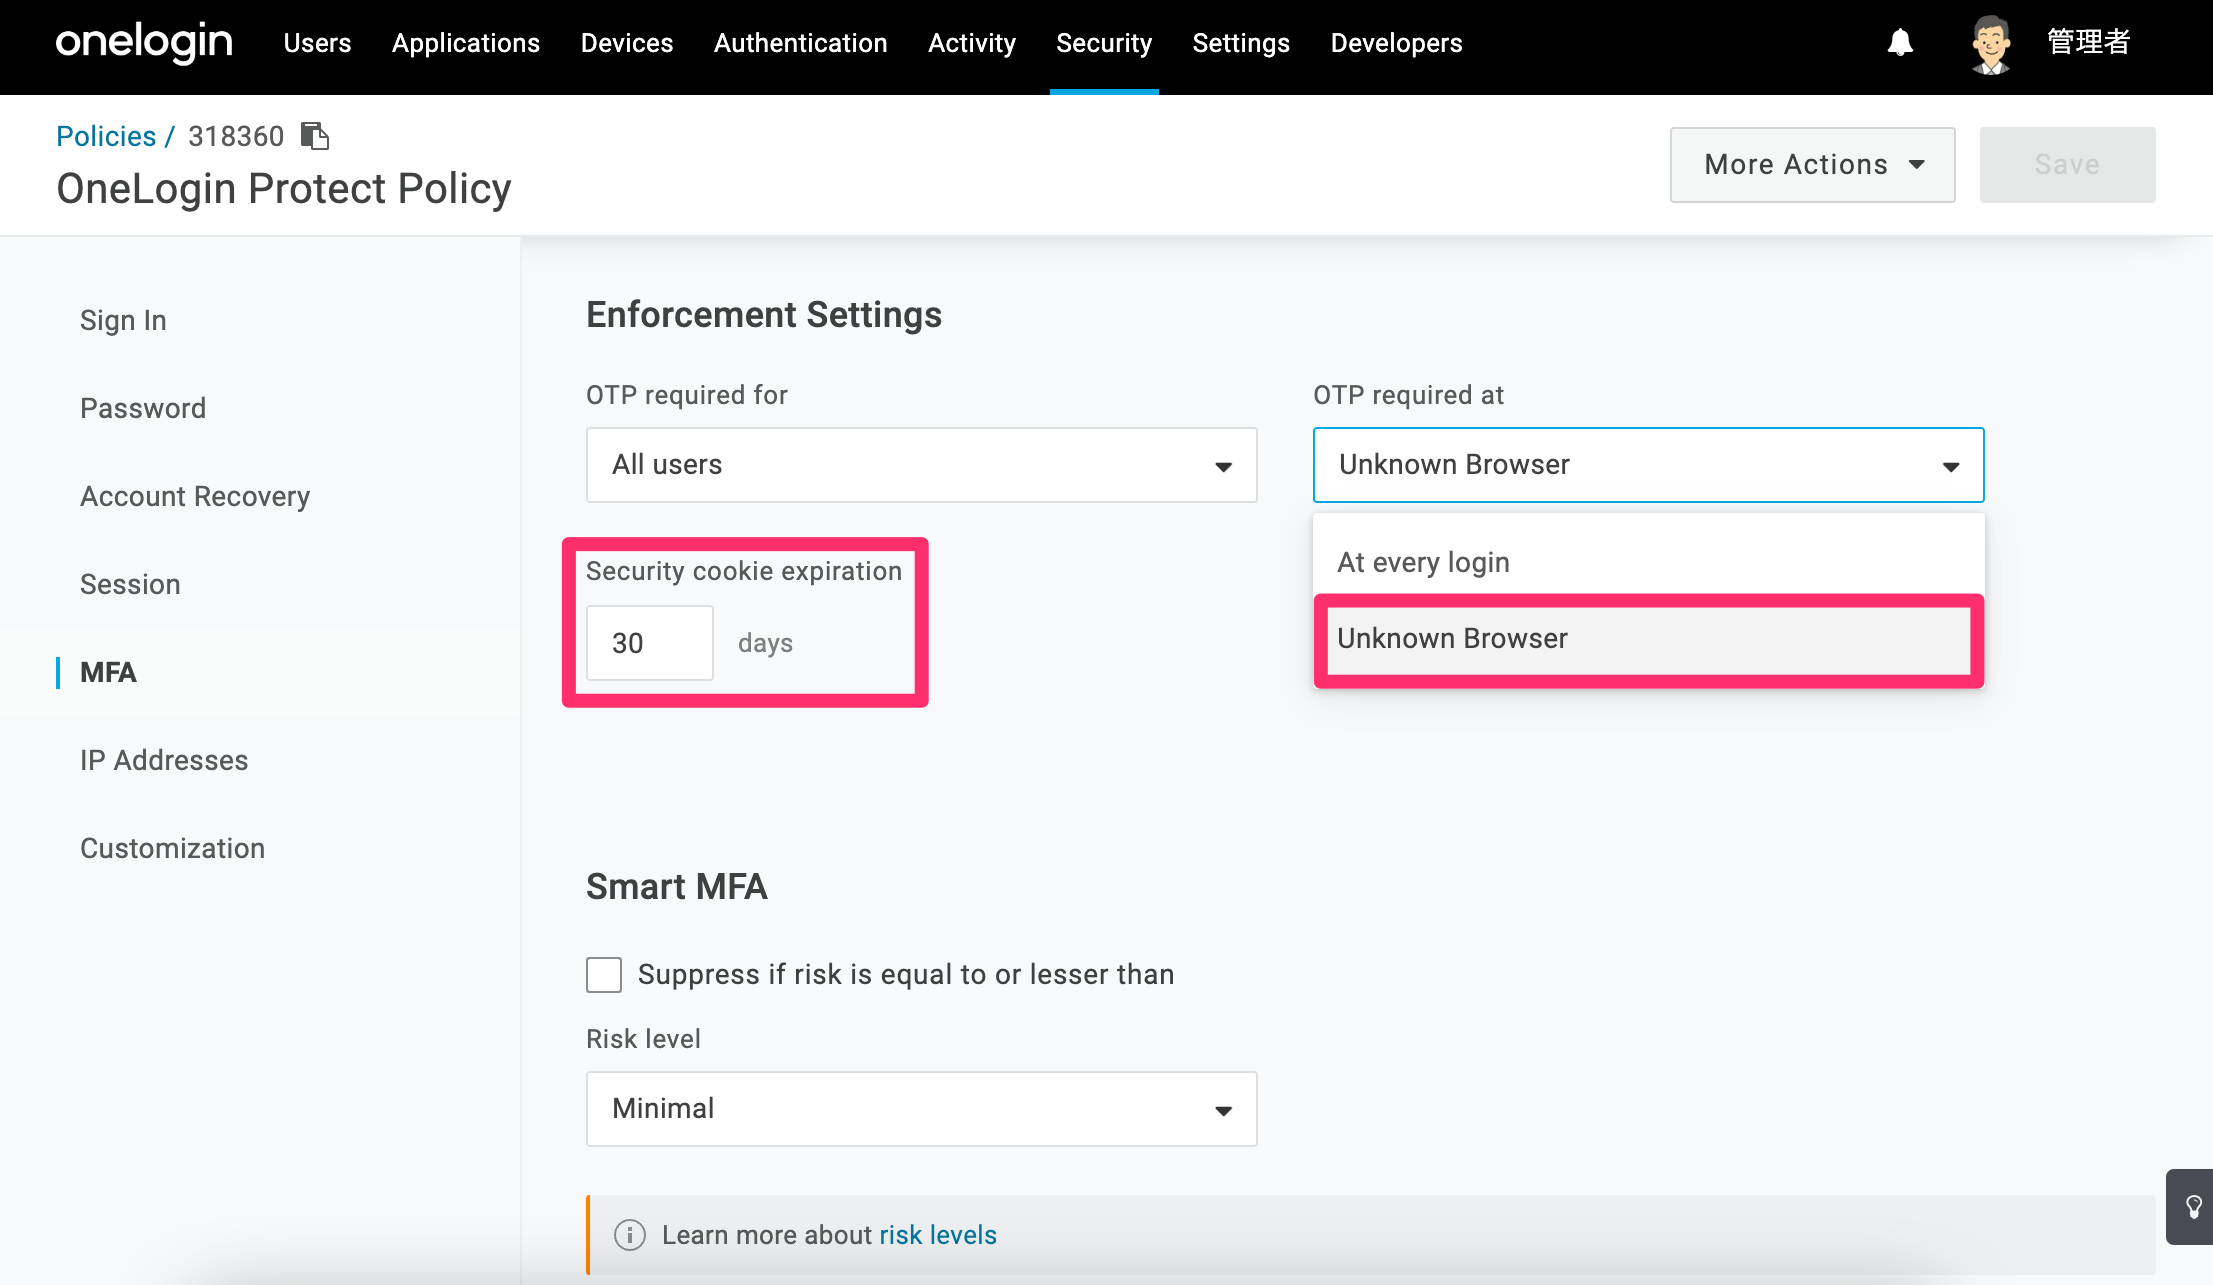Click the info icon beside risk levels
Viewport: 2213px width, 1285px height.
click(x=629, y=1235)
